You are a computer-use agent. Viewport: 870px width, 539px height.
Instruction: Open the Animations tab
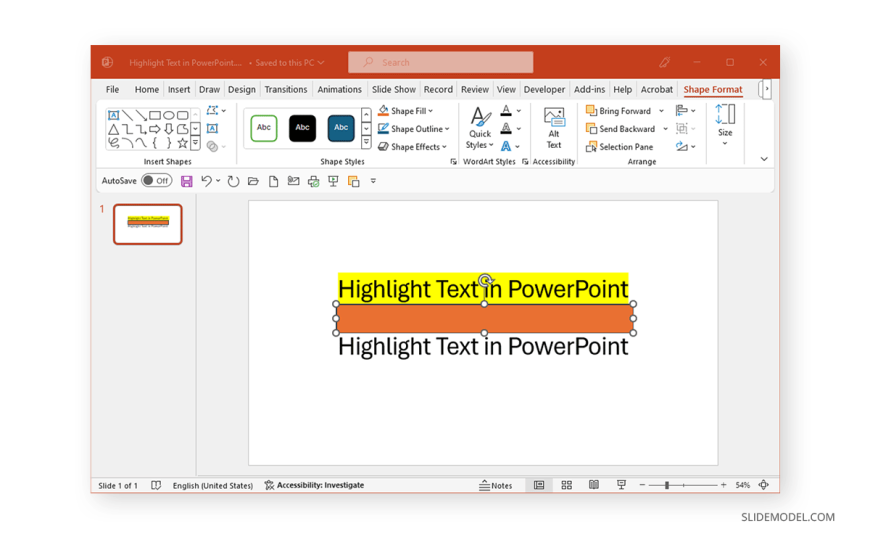[x=340, y=89]
